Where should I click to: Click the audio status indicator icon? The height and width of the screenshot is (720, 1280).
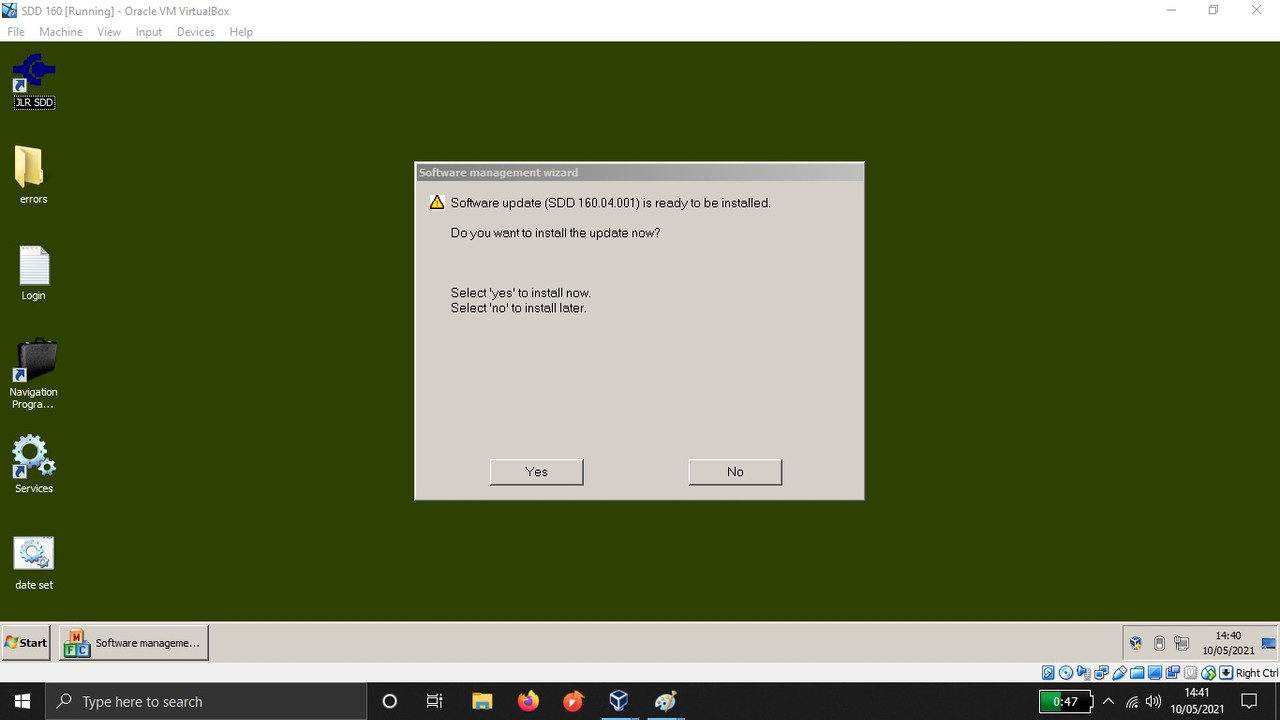(1083, 673)
